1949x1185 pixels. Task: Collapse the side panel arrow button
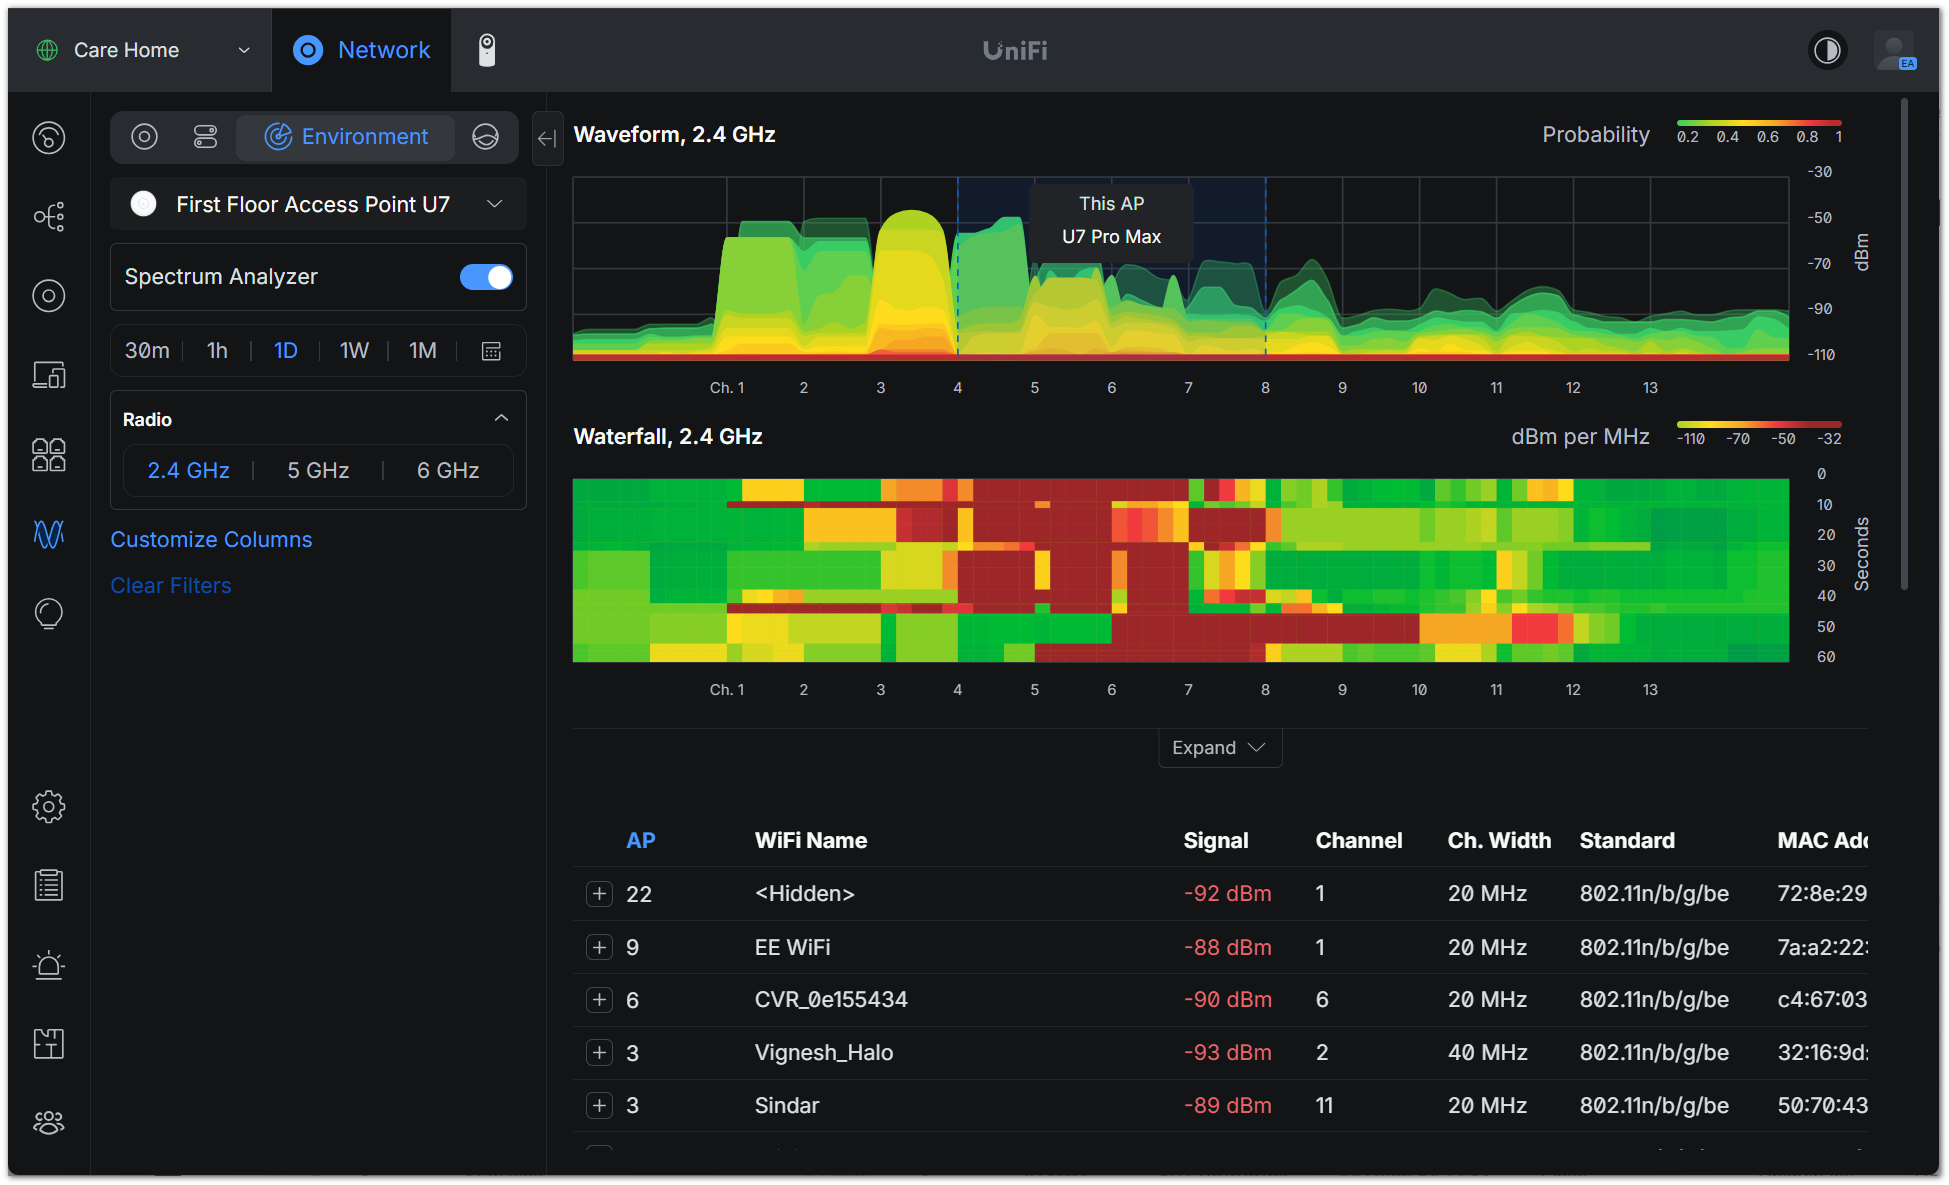coord(547,139)
